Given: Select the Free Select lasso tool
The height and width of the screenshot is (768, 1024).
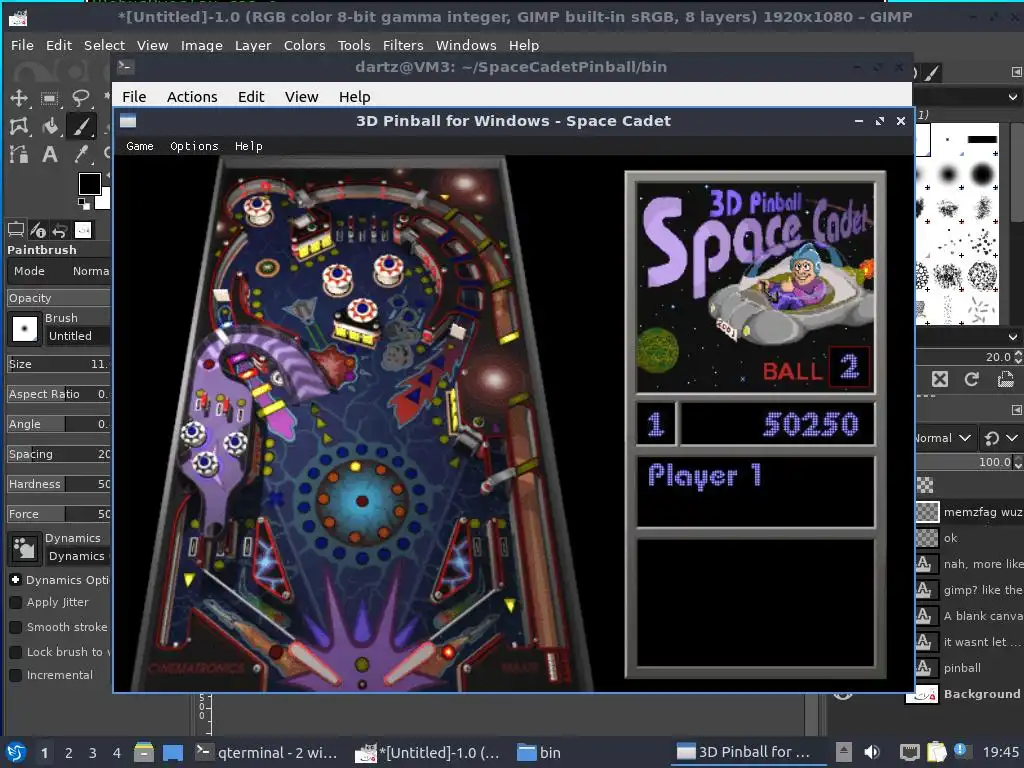Looking at the screenshot, I should click(x=80, y=99).
